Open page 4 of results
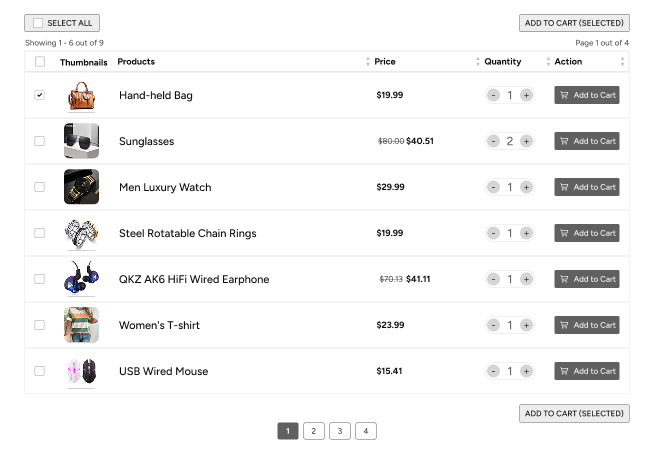 click(366, 431)
